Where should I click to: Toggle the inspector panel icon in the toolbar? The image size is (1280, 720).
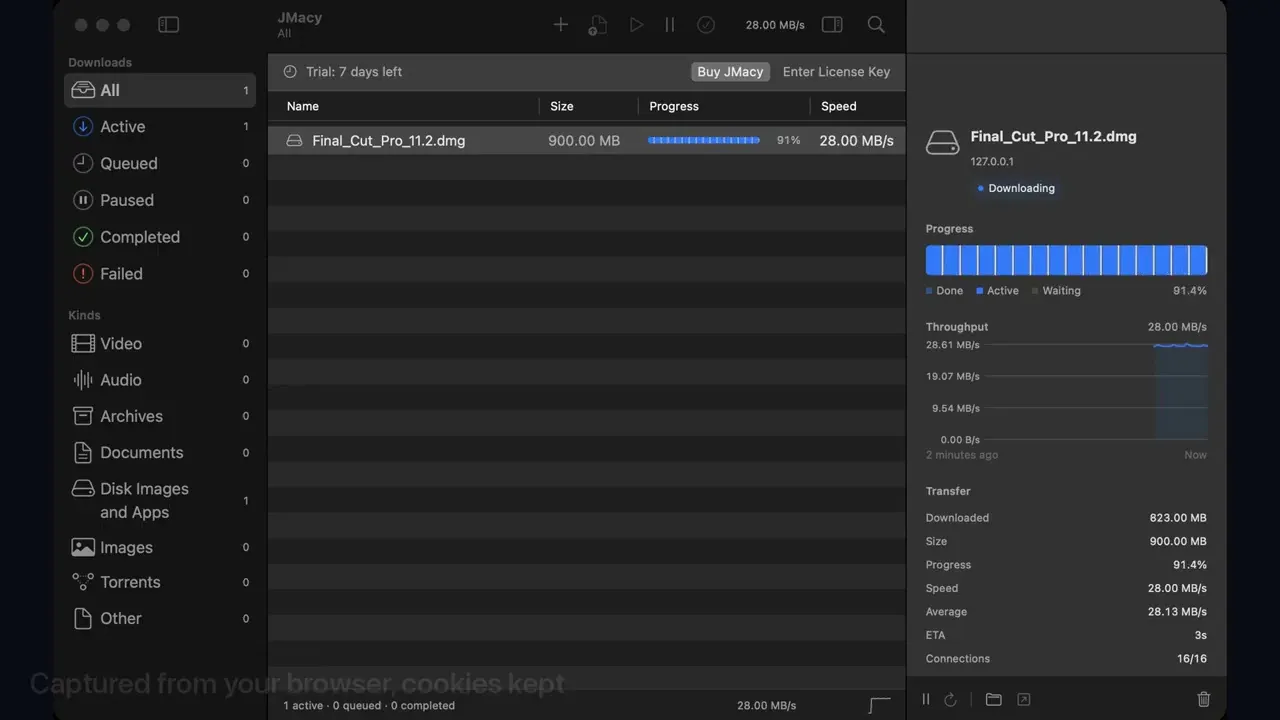(832, 25)
